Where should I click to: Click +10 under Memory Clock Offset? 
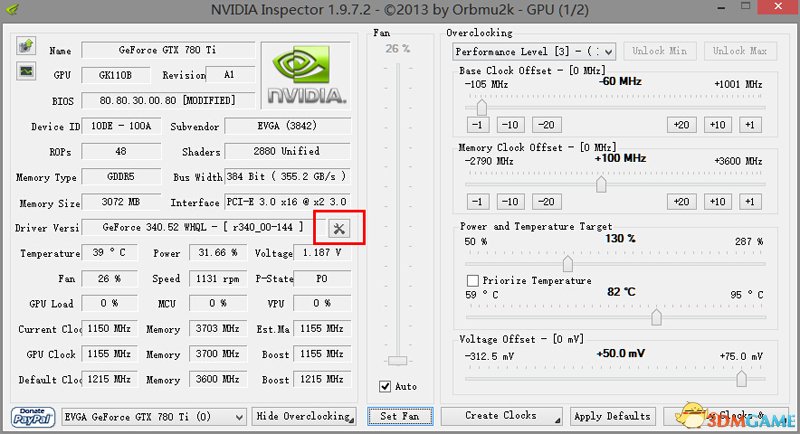(717, 201)
